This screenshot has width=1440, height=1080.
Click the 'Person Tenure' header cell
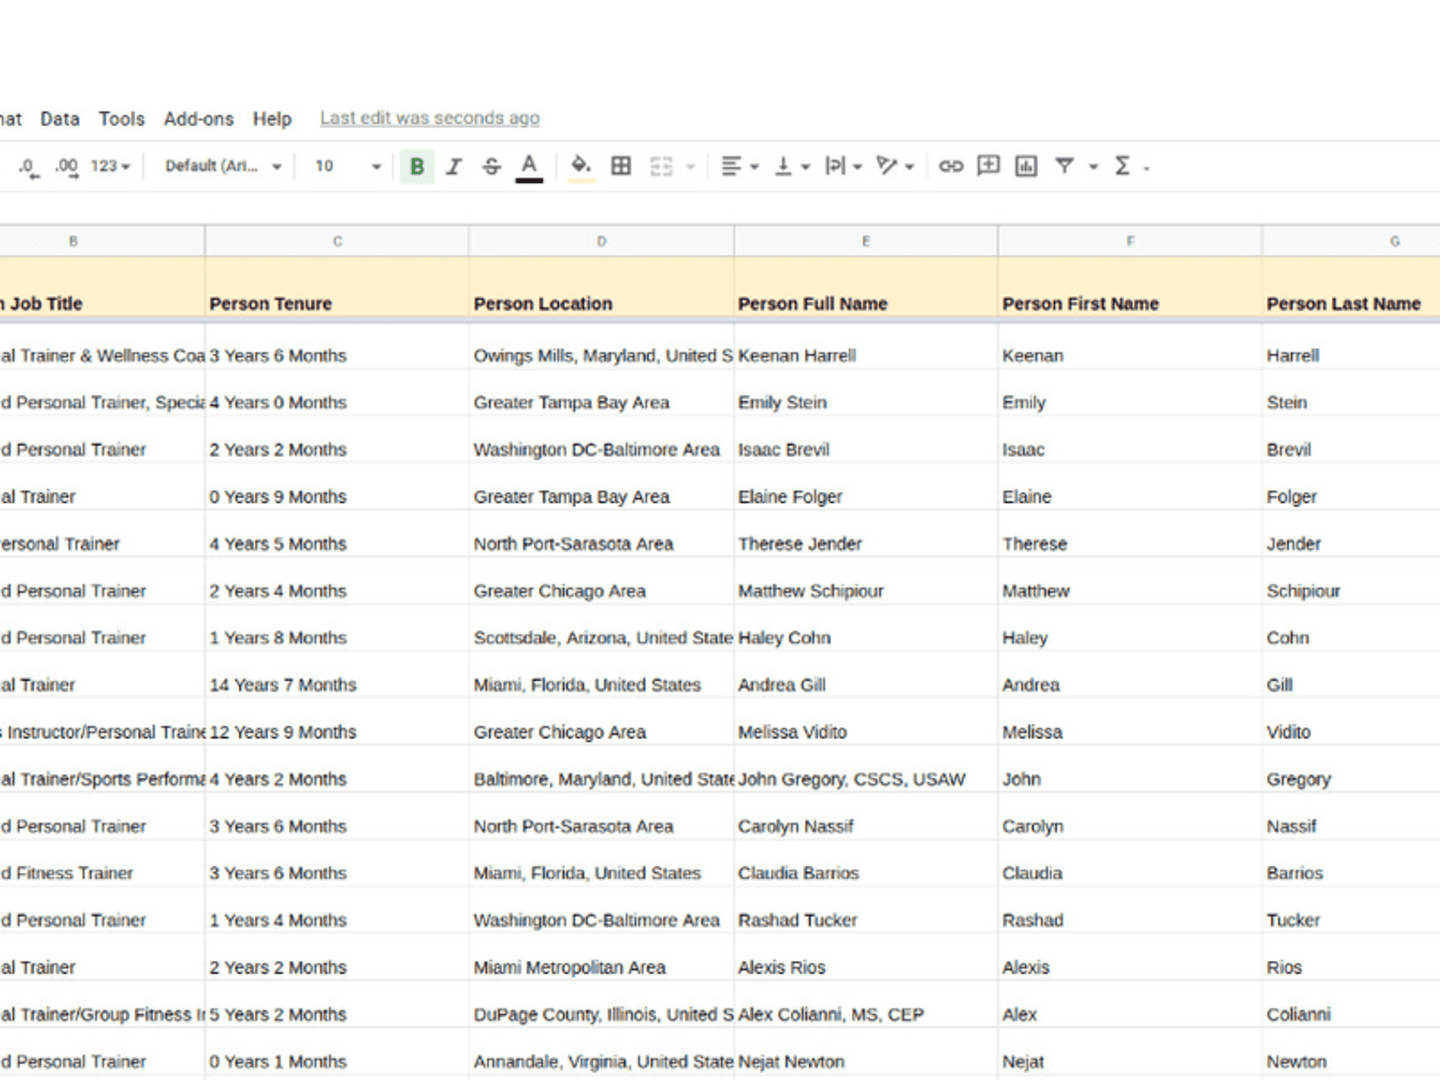(337, 289)
